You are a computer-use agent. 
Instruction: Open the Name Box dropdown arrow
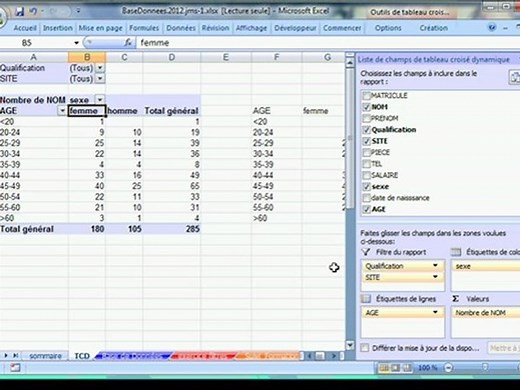tap(76, 43)
